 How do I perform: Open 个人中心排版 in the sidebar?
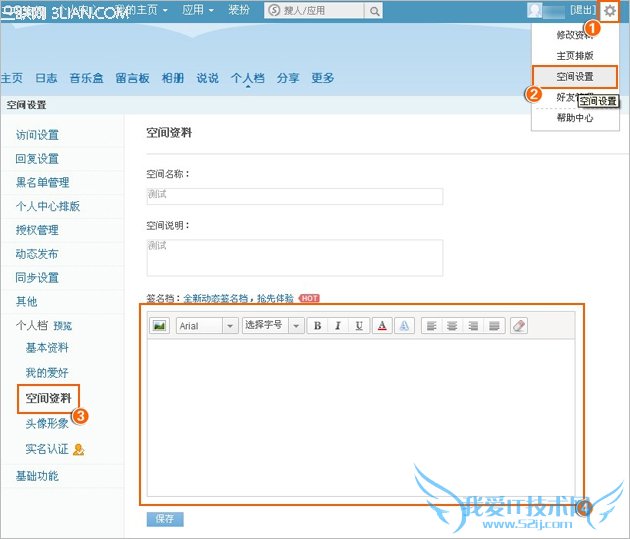click(x=48, y=206)
